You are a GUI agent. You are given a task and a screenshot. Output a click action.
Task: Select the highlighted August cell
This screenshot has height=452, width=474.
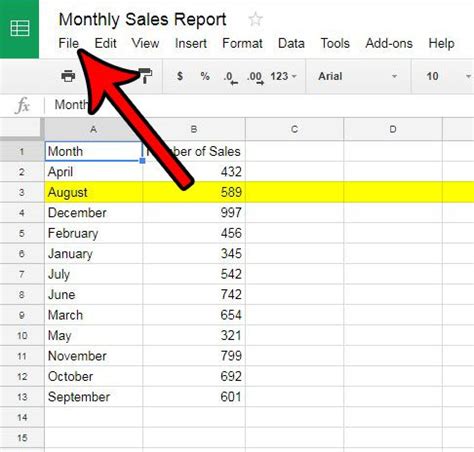94,192
